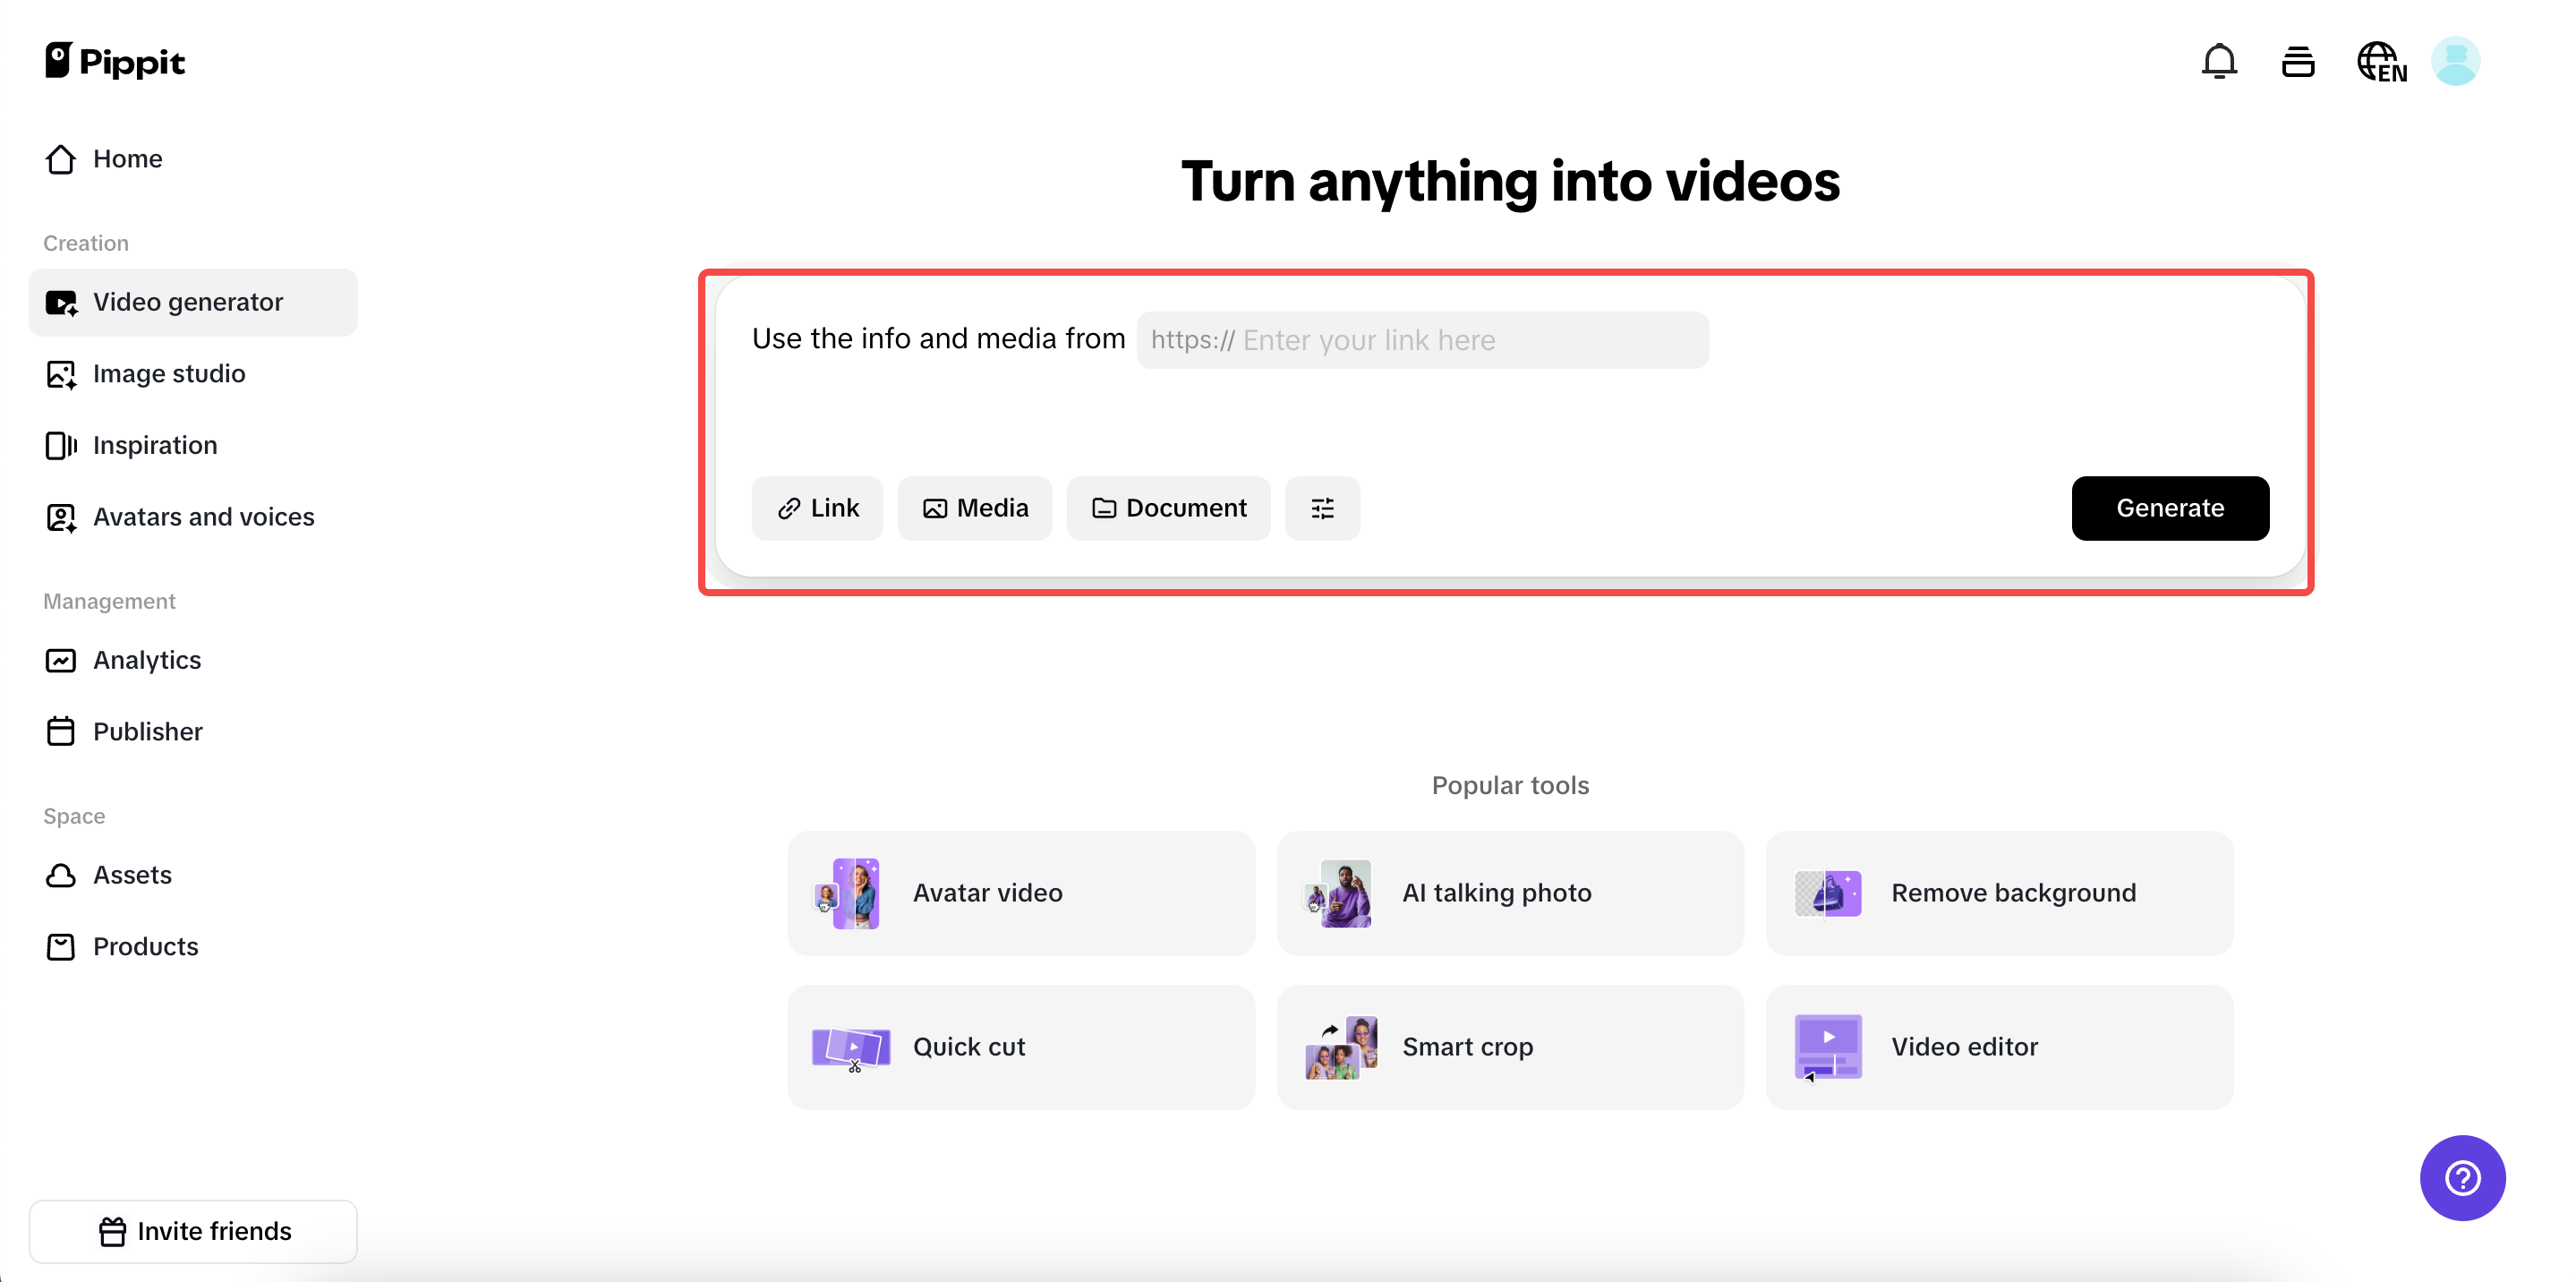Image resolution: width=2576 pixels, height=1282 pixels.
Task: Open Home from the sidebar
Action: 128,158
